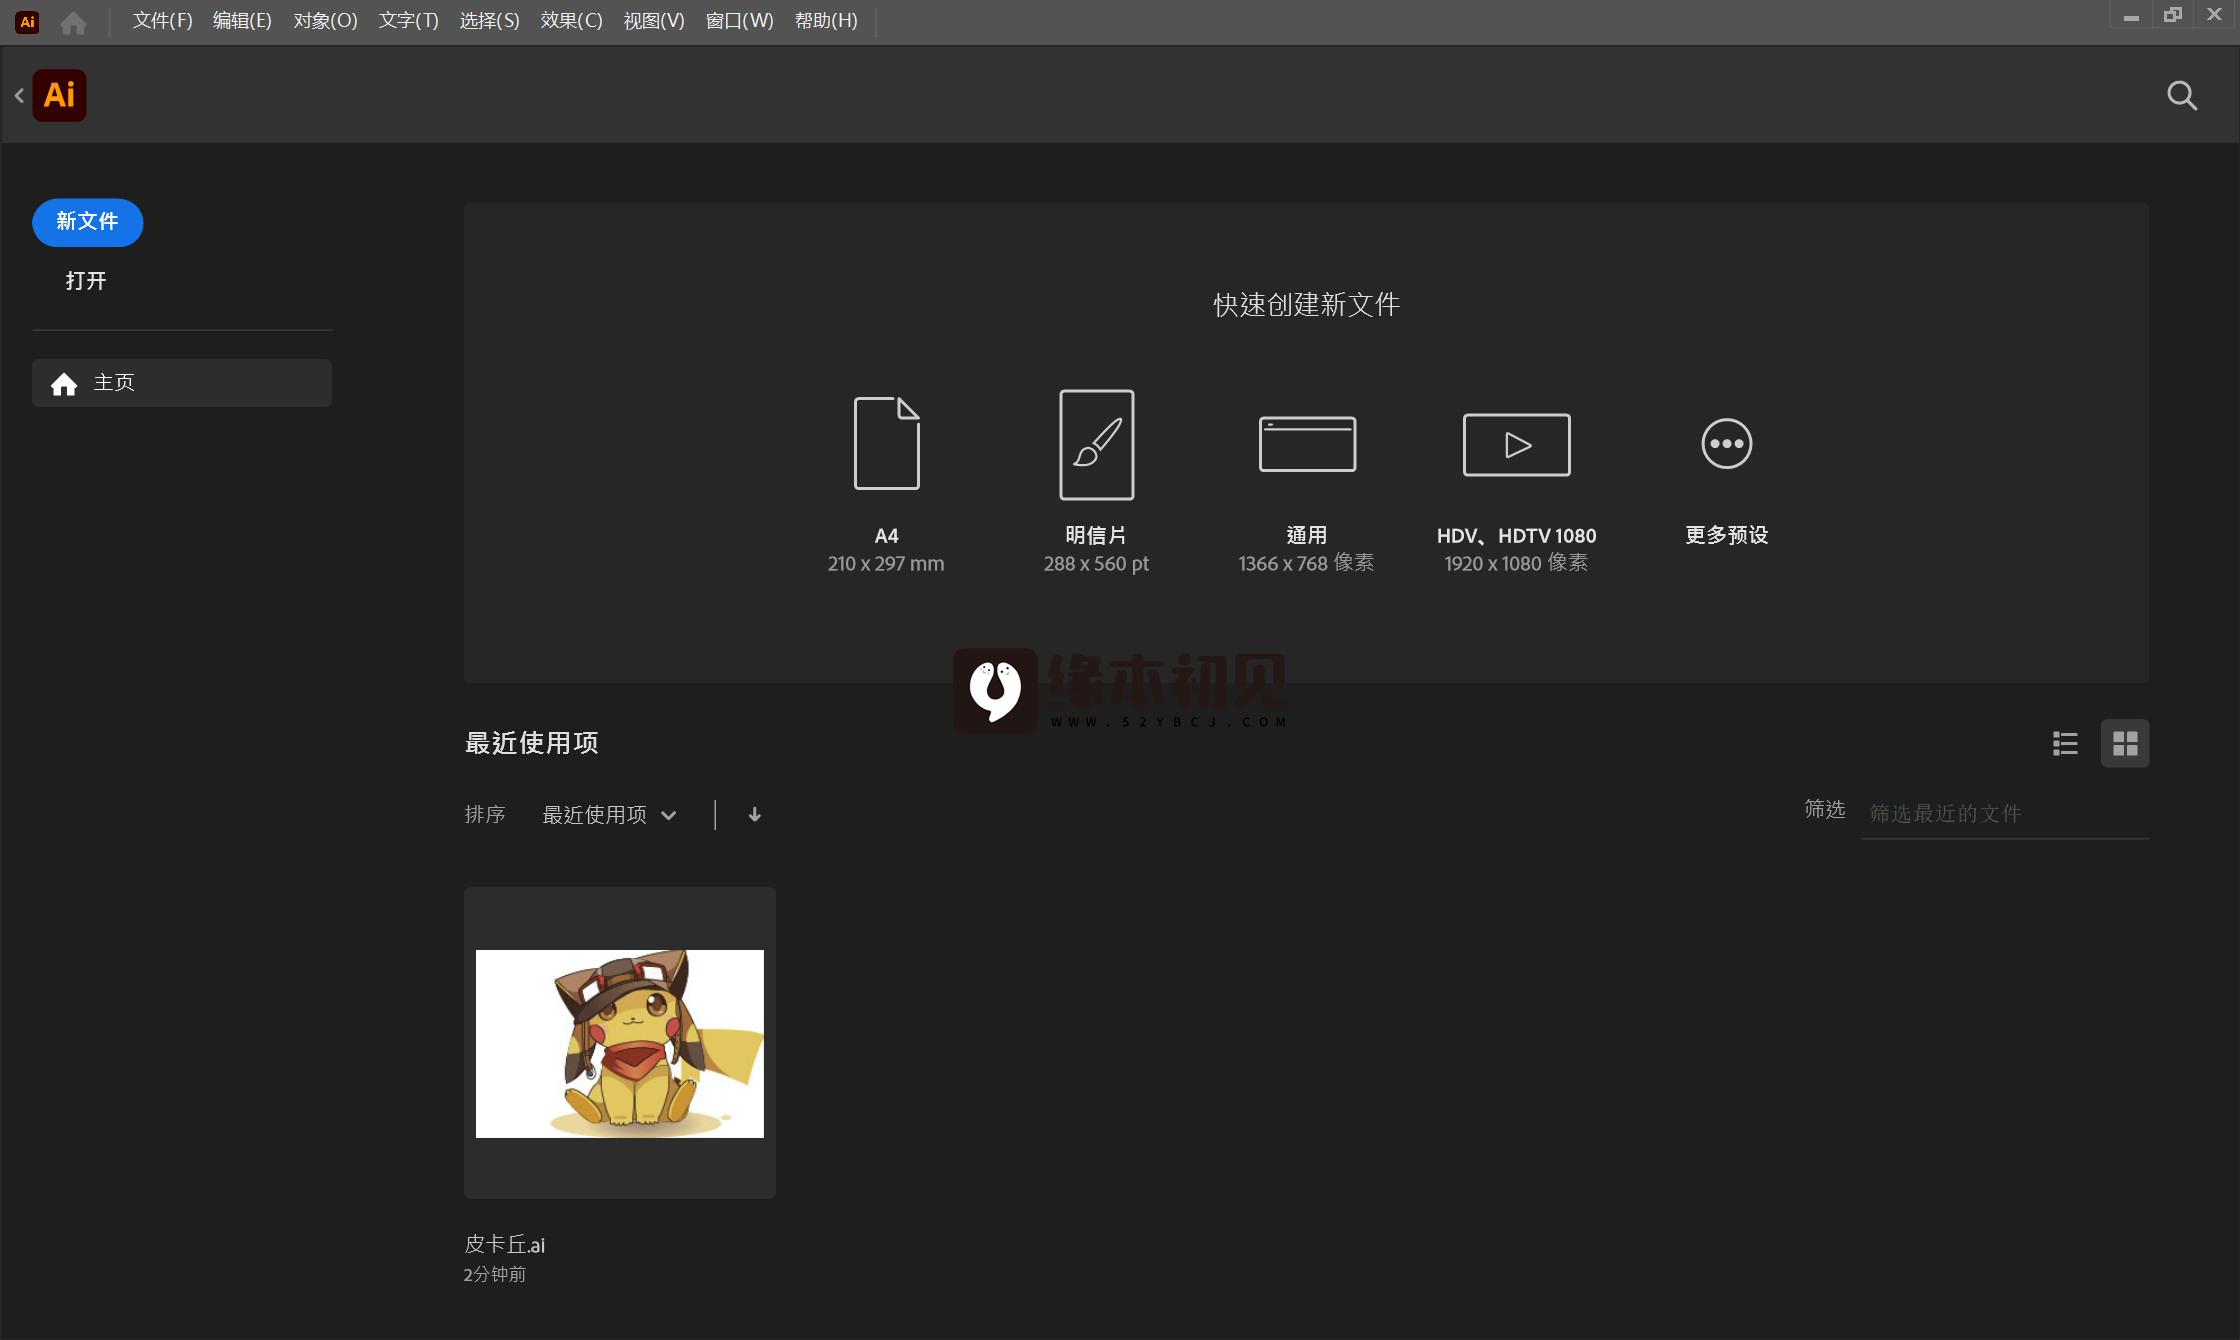The height and width of the screenshot is (1340, 2240).
Task: Click the 新文件 button
Action: [x=87, y=222]
